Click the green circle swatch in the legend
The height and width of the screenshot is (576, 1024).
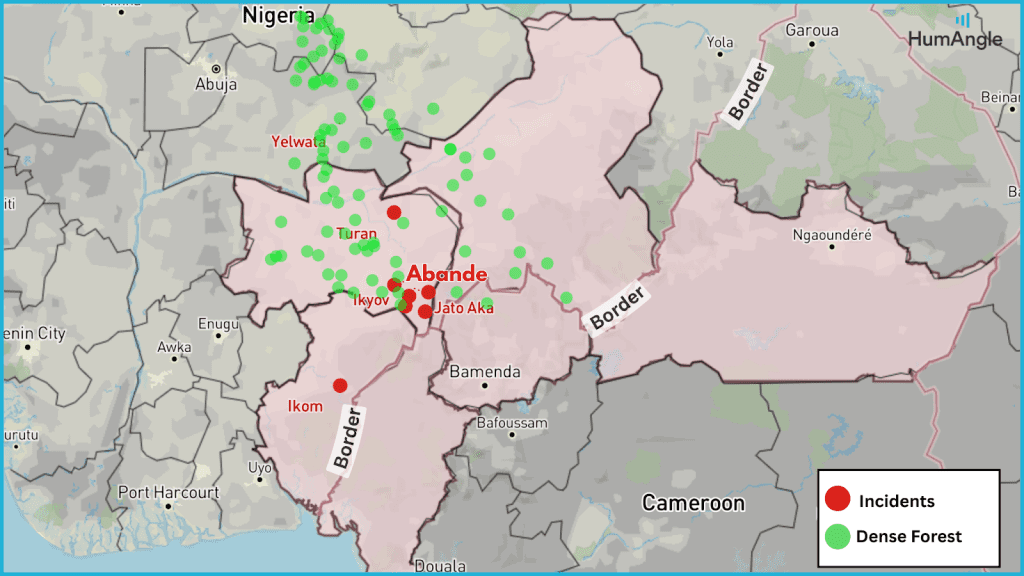click(836, 536)
